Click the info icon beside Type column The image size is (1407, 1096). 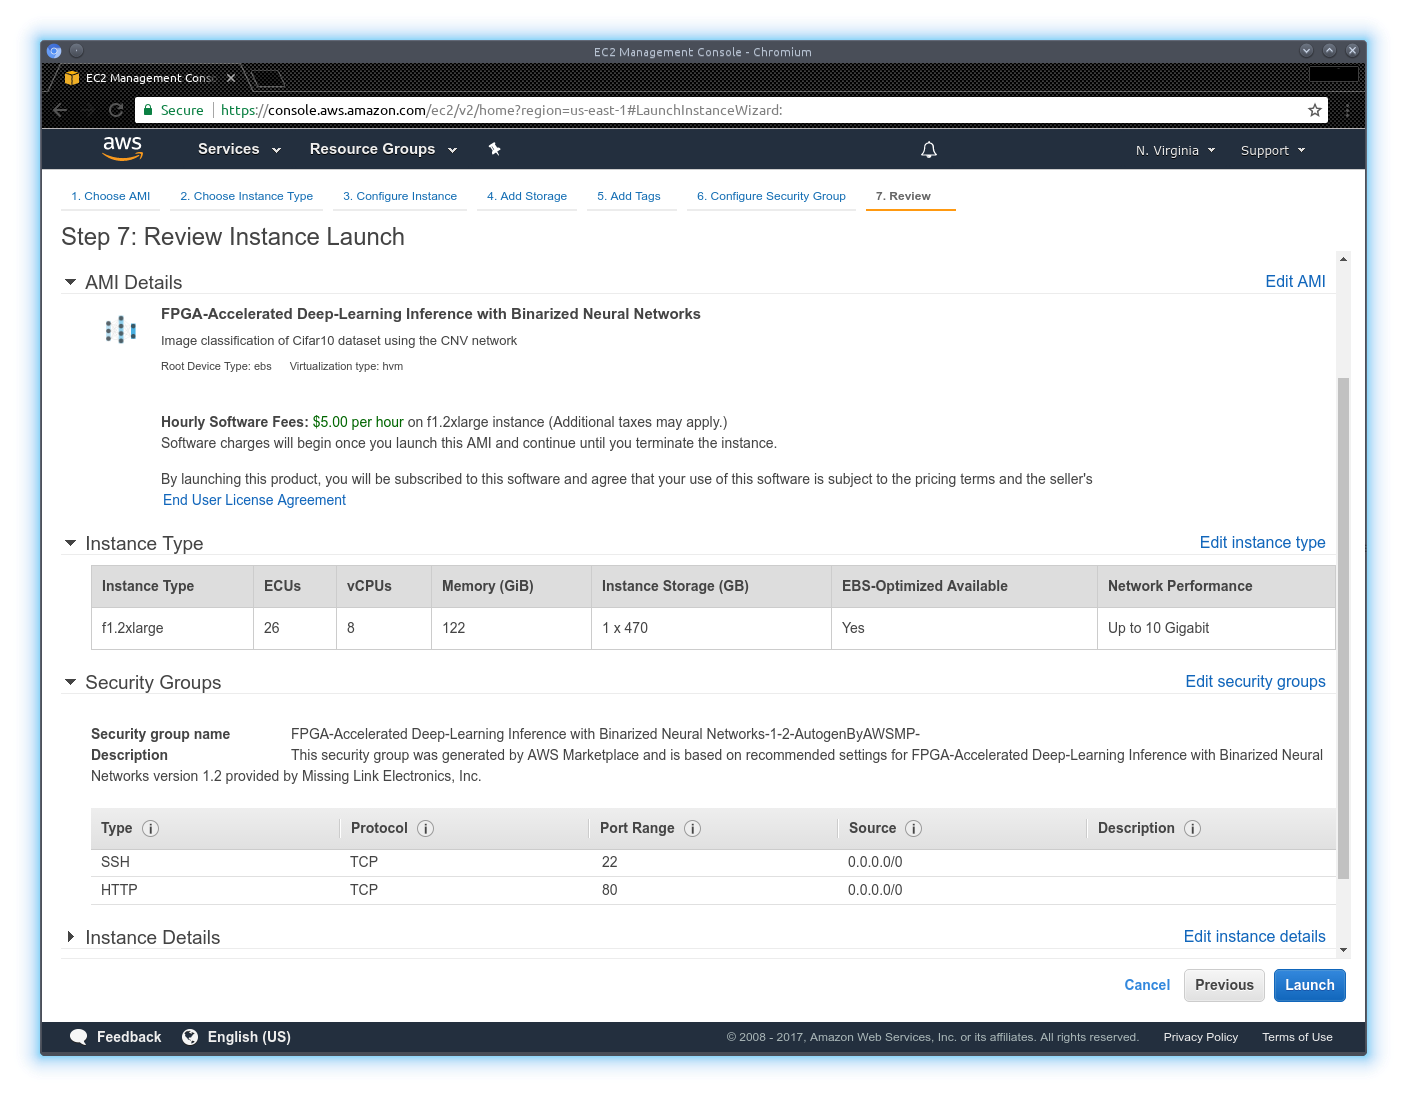pyautogui.click(x=150, y=829)
